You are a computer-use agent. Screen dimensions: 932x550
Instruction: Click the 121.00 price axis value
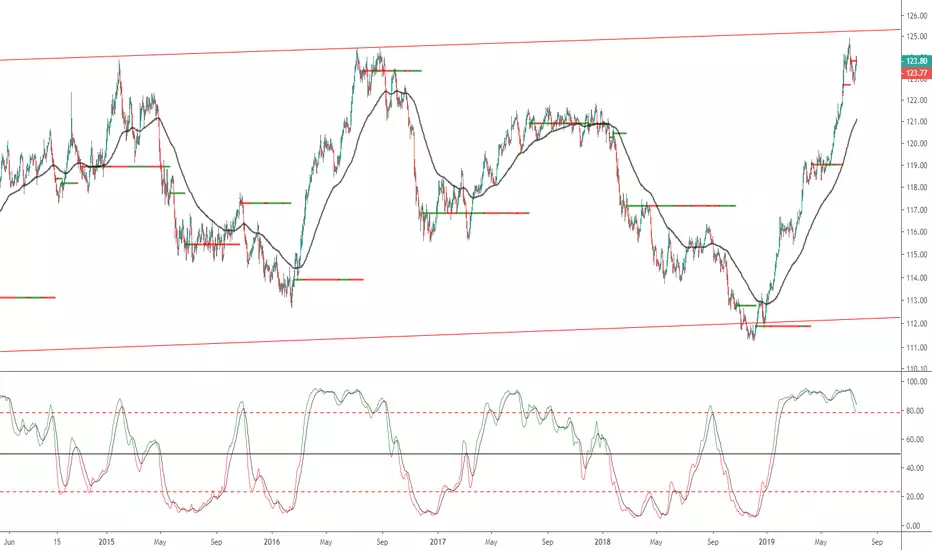(917, 122)
